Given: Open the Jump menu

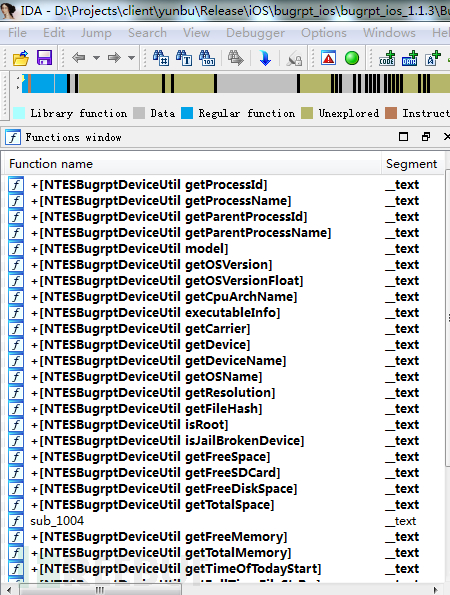Looking at the screenshot, I should pyautogui.click(x=96, y=33).
